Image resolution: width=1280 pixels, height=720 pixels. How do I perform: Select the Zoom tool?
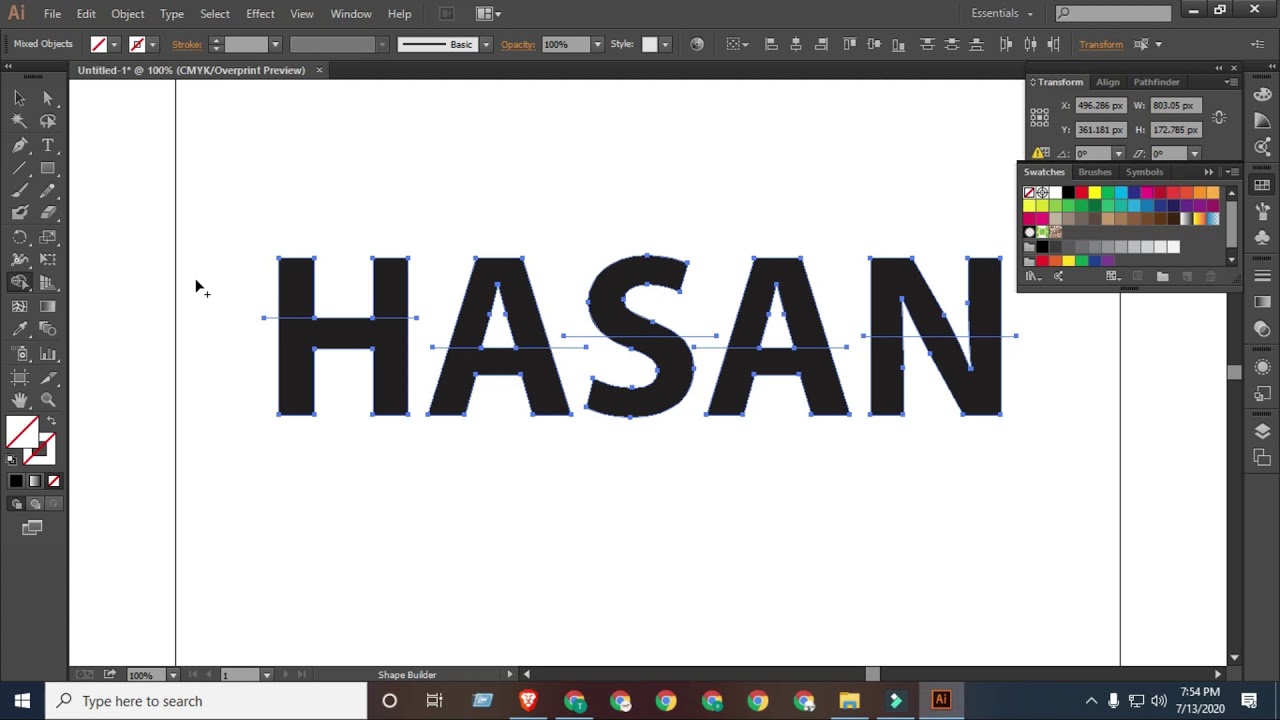tap(47, 400)
